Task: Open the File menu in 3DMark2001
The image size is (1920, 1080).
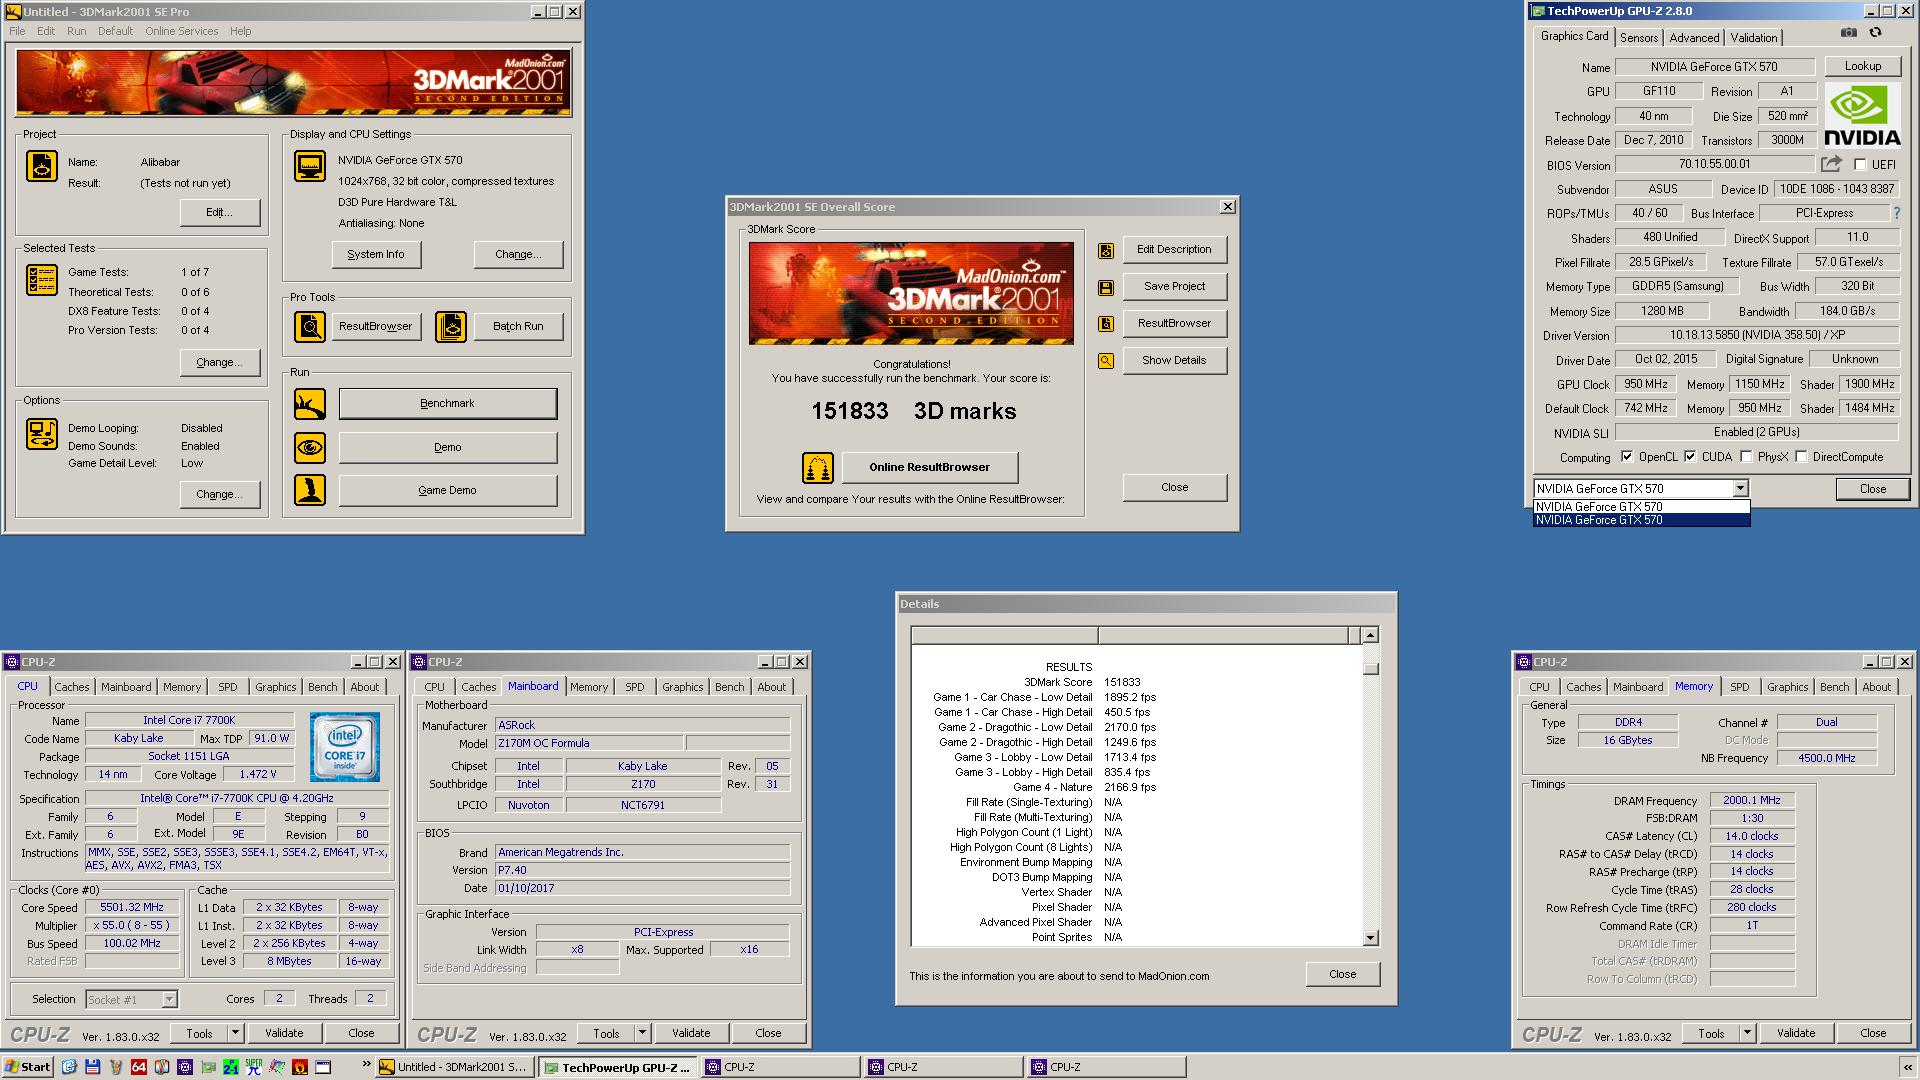Action: tap(17, 31)
